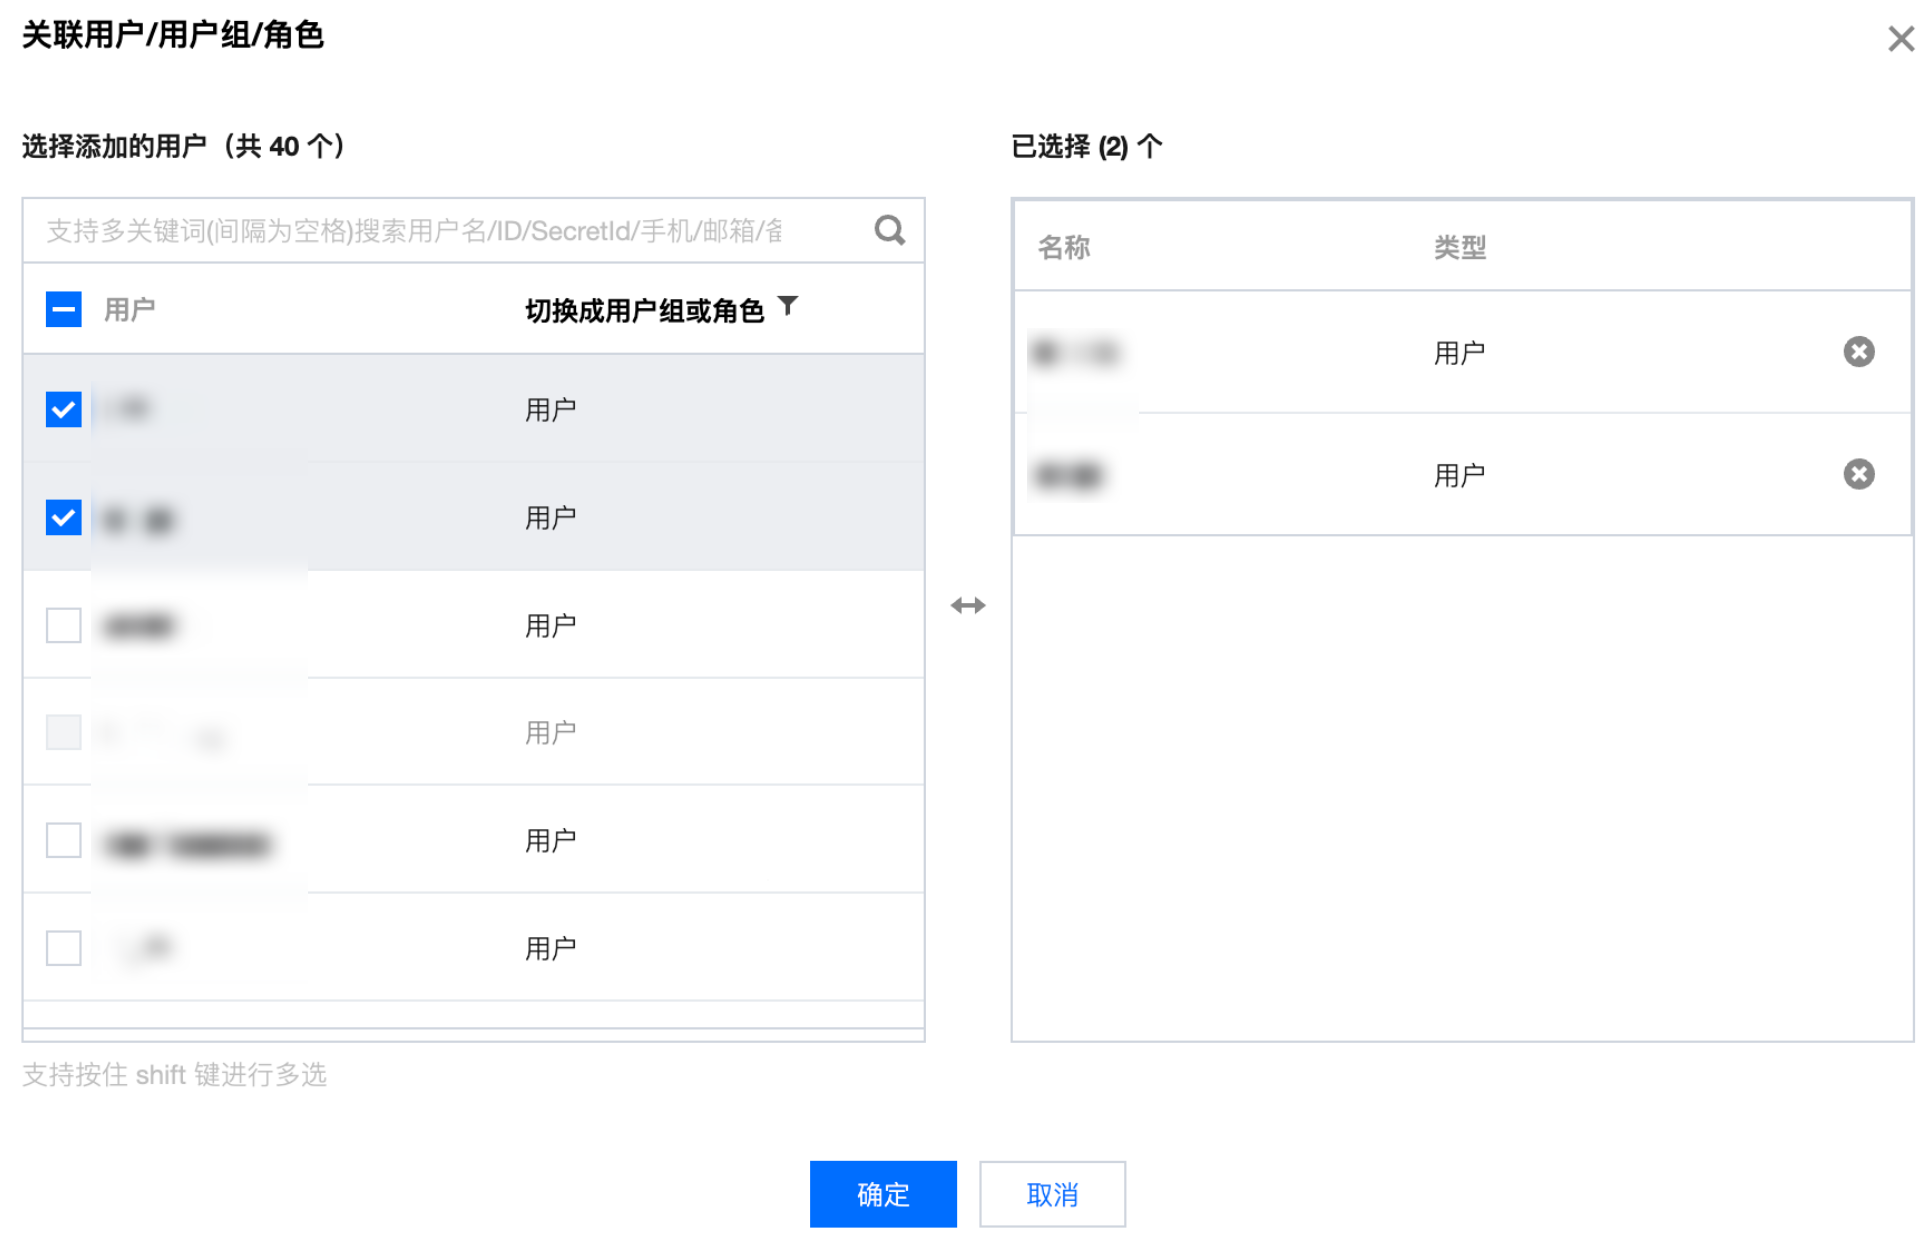
Task: Check the third user's checkbox
Action: (64, 625)
